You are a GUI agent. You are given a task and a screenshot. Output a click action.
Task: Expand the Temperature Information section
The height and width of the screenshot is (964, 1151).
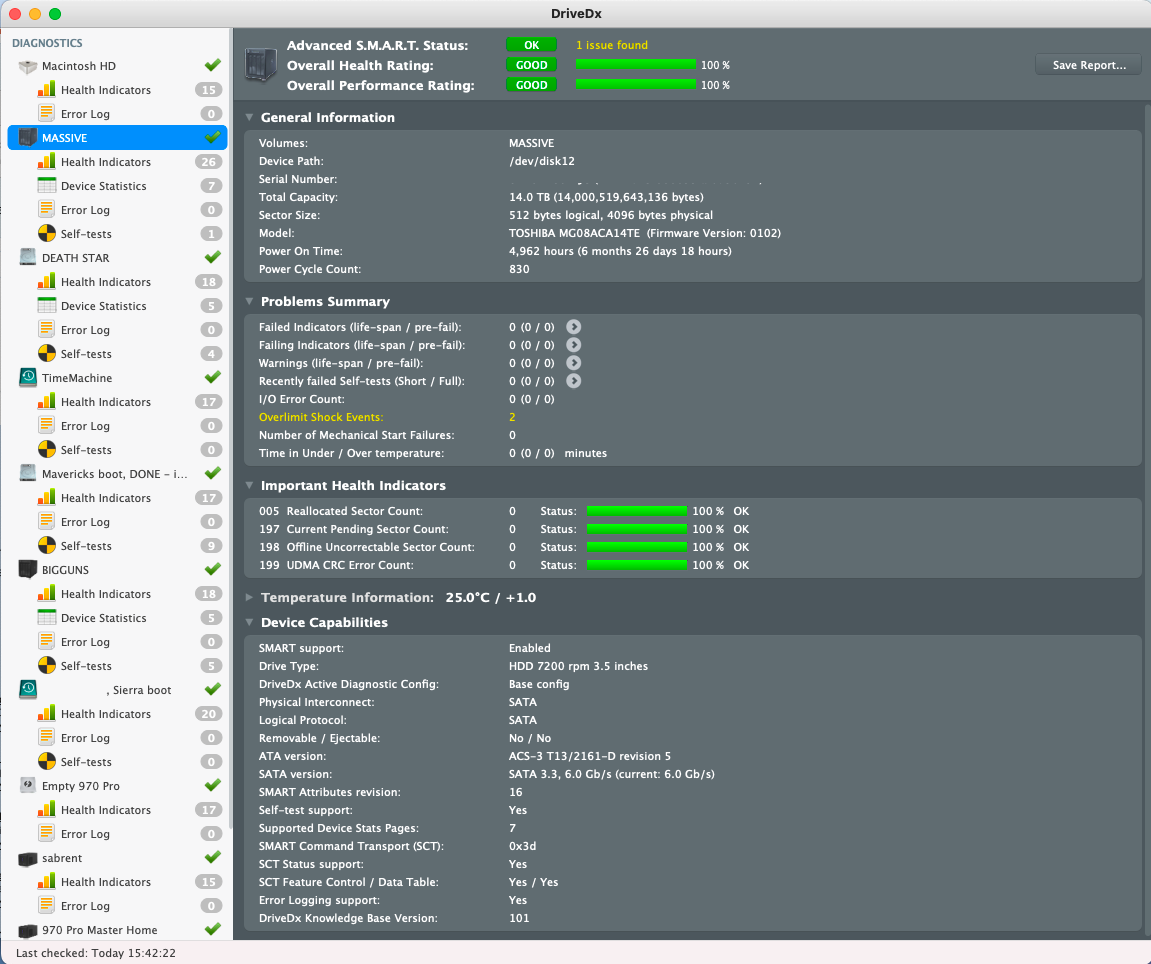pos(249,598)
